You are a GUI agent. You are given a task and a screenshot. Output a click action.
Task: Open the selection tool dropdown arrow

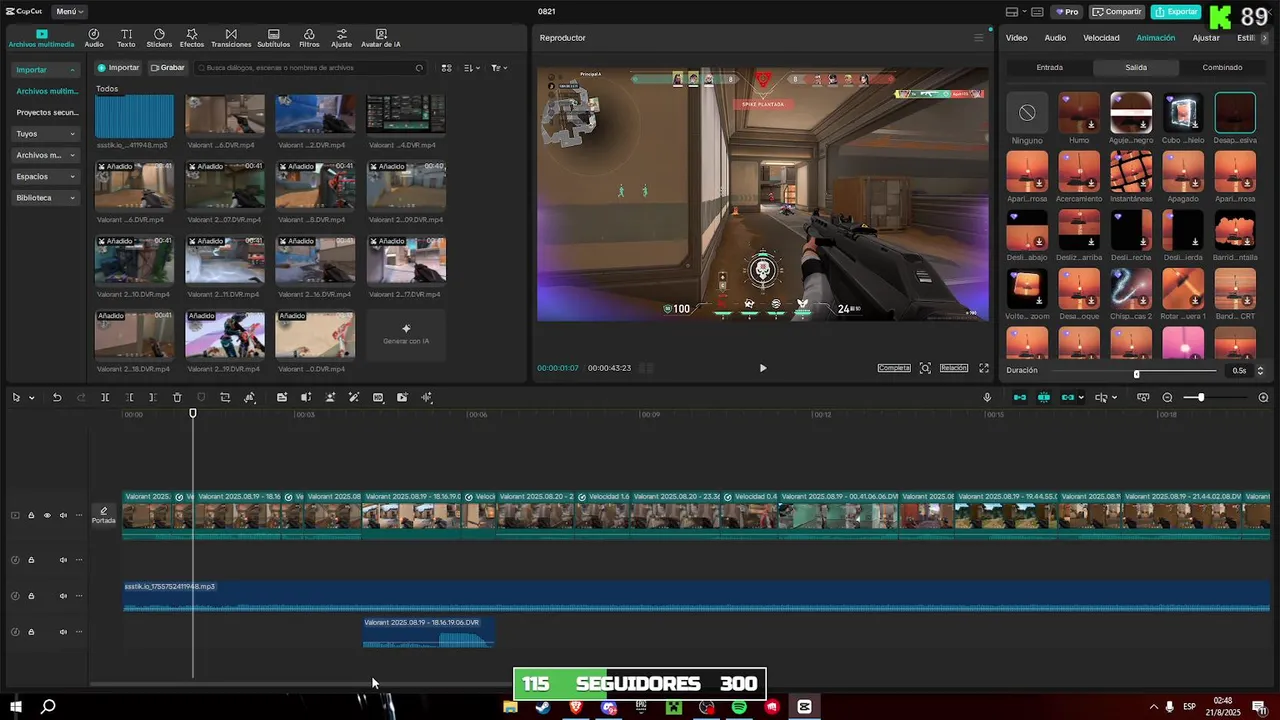click(x=31, y=398)
